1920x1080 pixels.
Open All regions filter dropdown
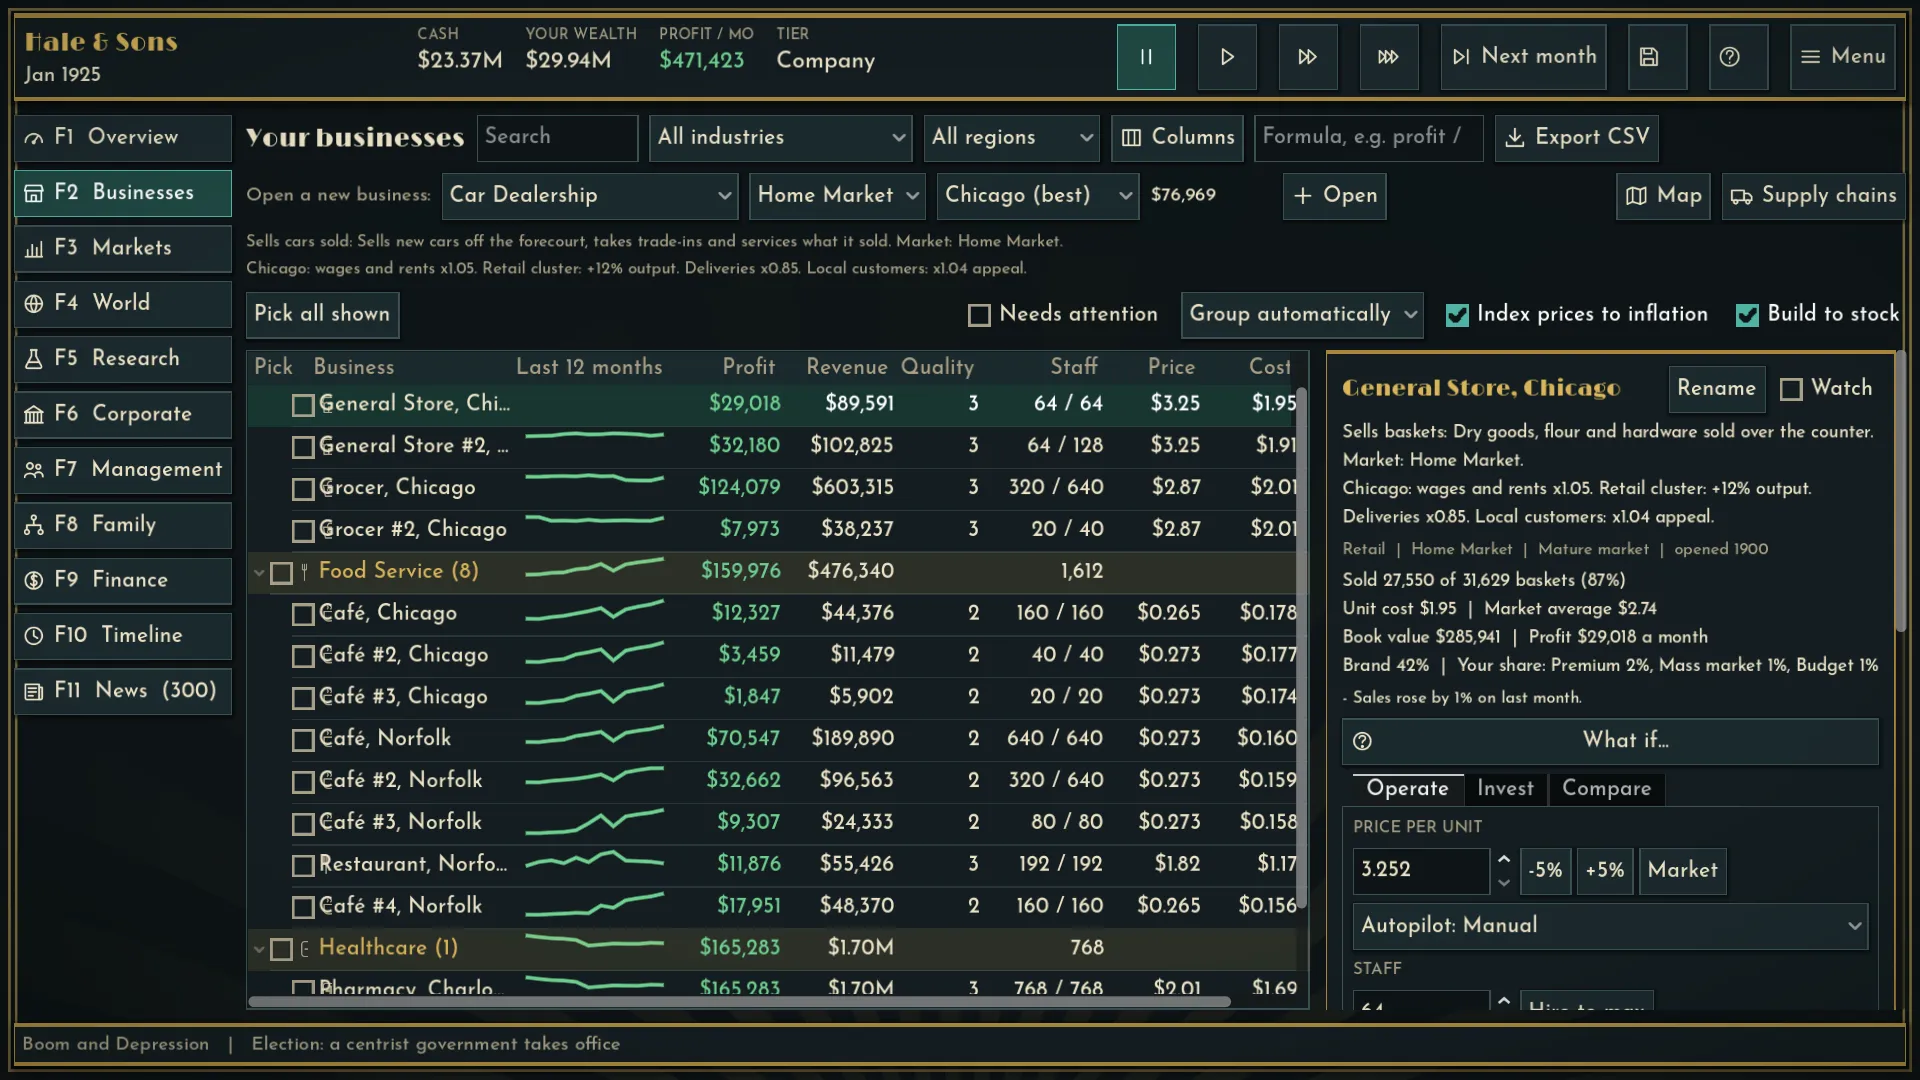1011,138
